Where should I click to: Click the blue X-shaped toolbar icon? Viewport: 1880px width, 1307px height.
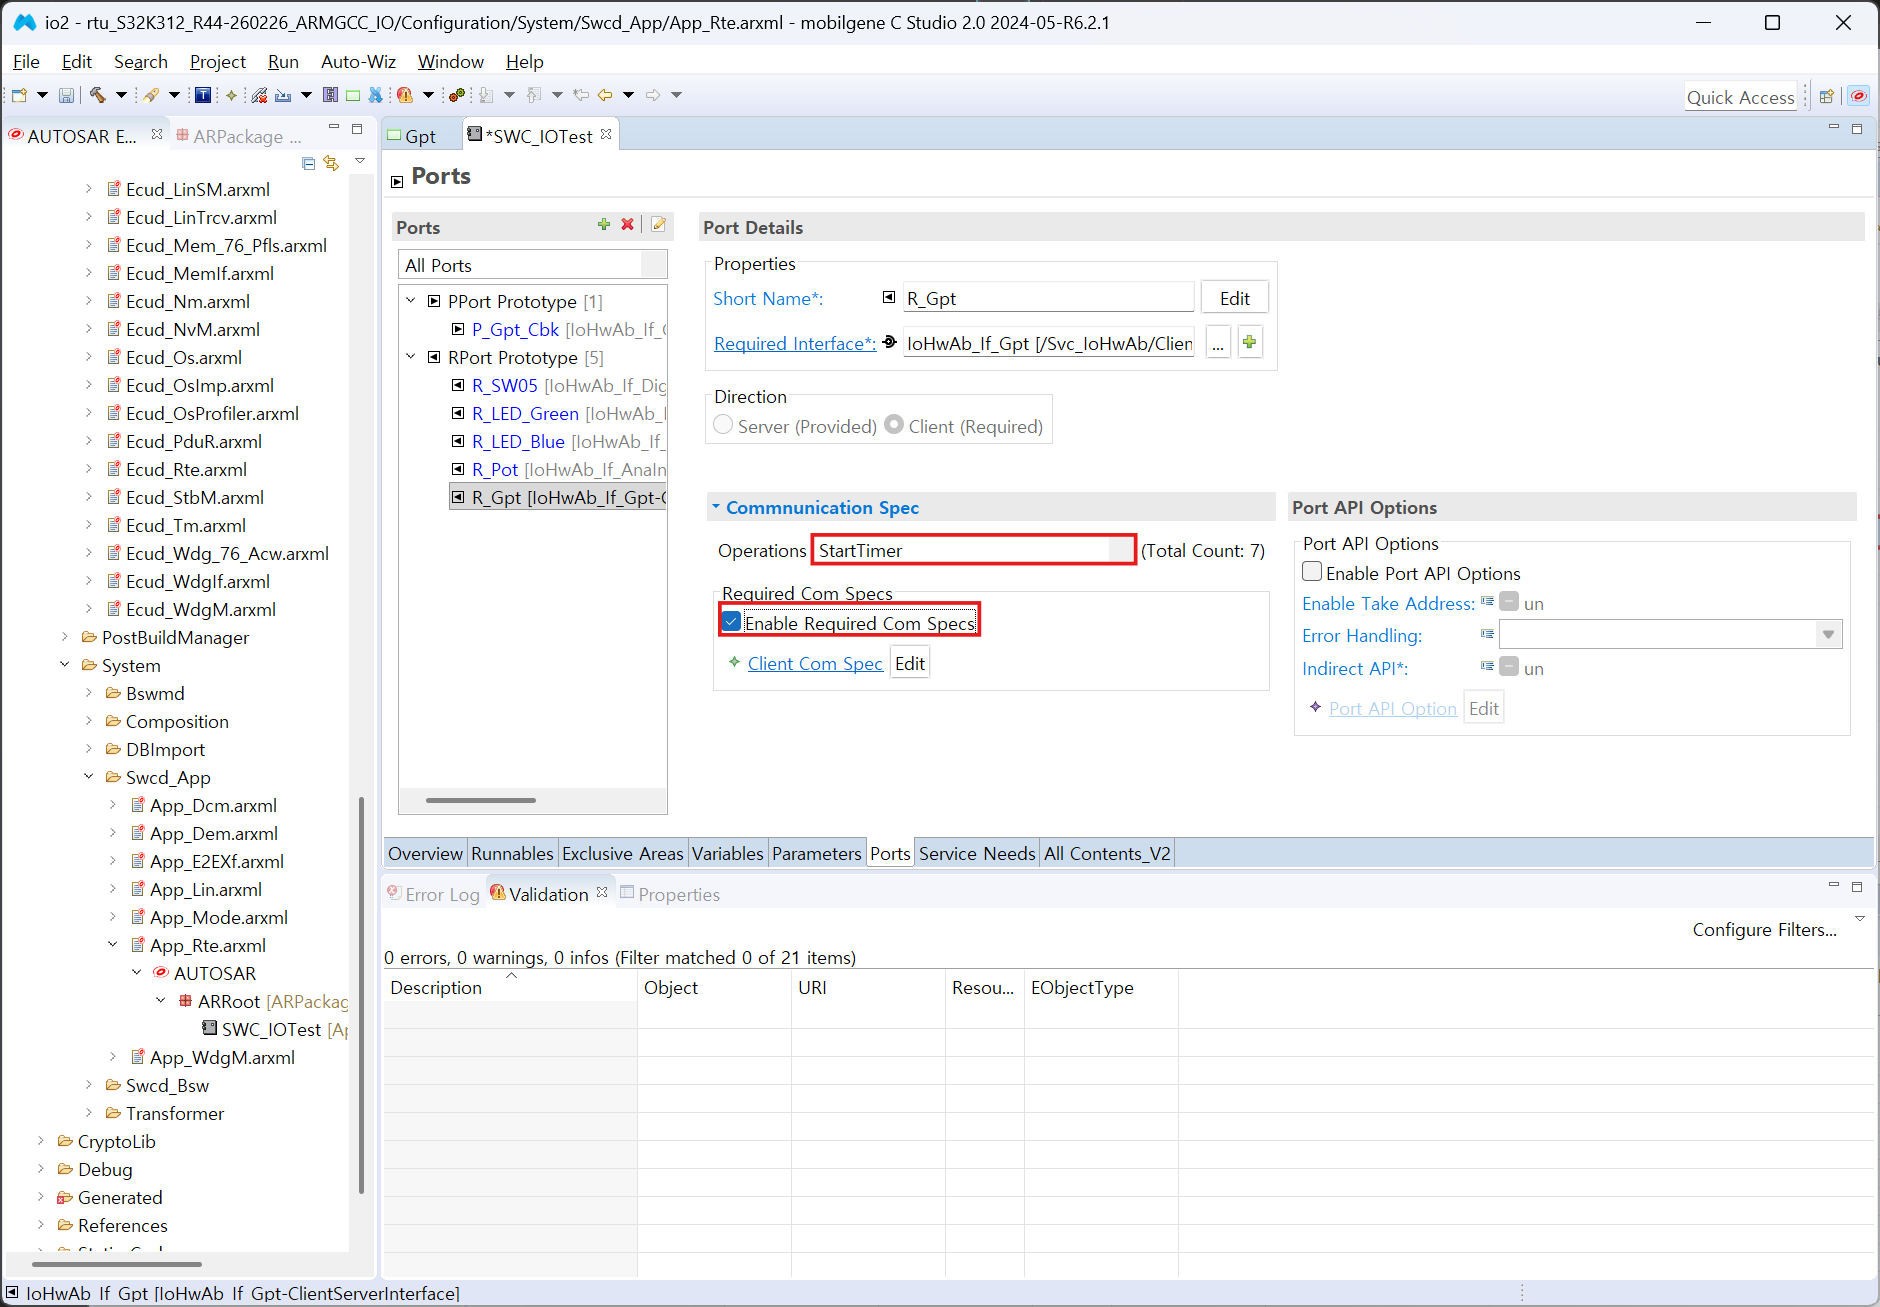tap(376, 95)
